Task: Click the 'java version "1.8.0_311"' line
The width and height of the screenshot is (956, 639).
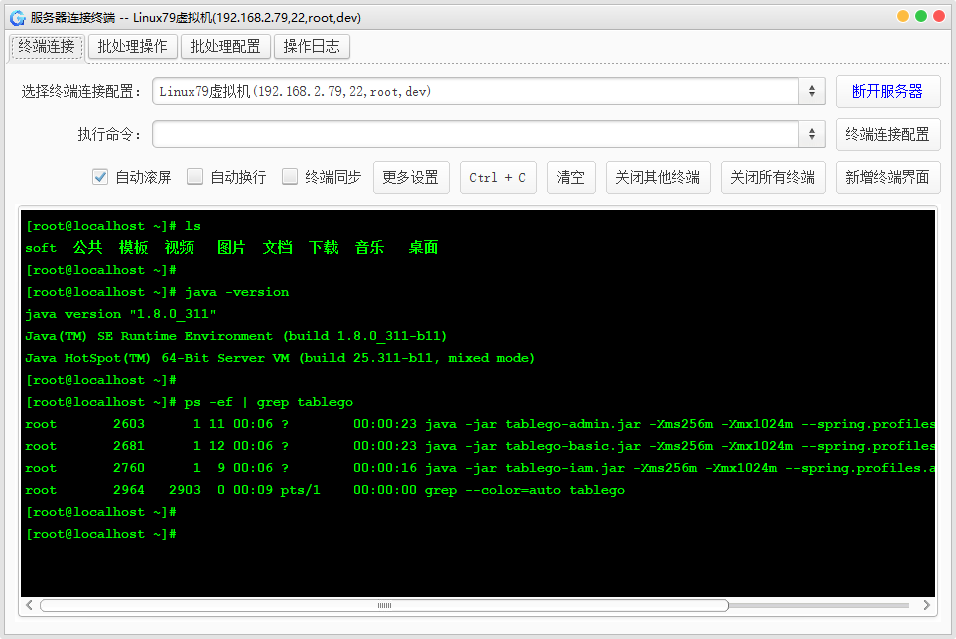Action: pos(121,314)
